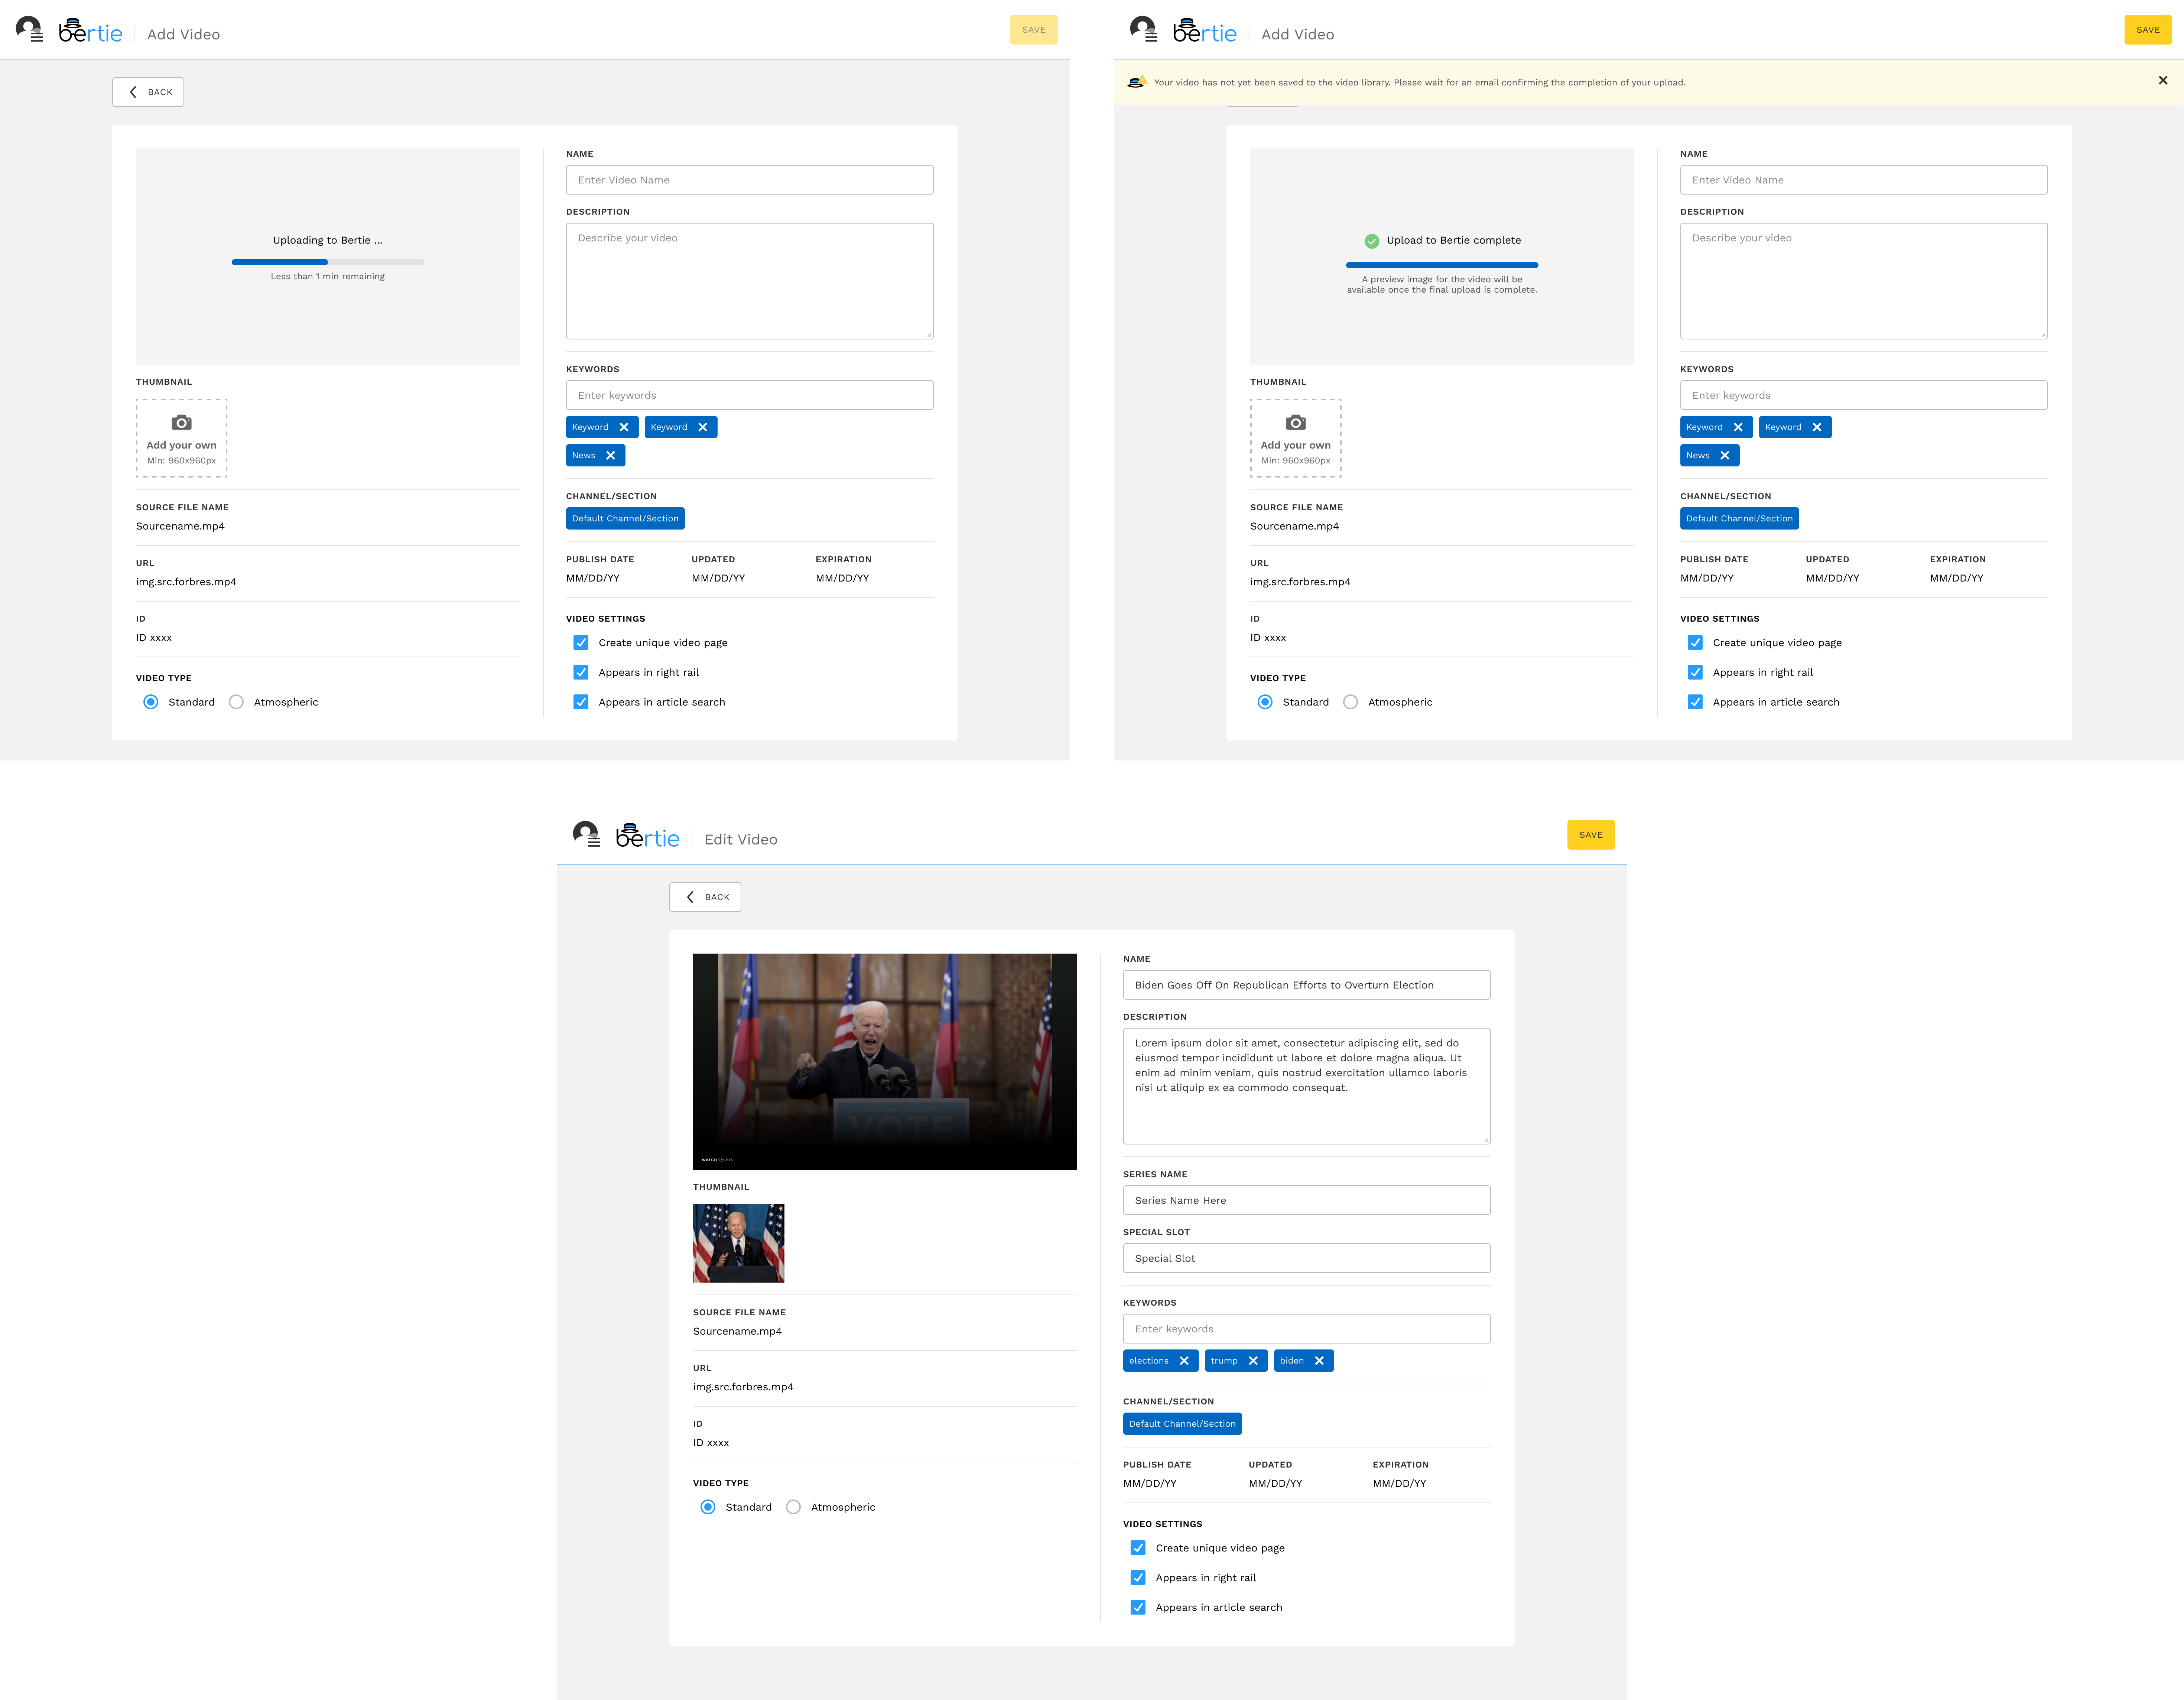Save changes in Edit Video screen
Screen dimensions: 2184x1700
pos(1591,835)
